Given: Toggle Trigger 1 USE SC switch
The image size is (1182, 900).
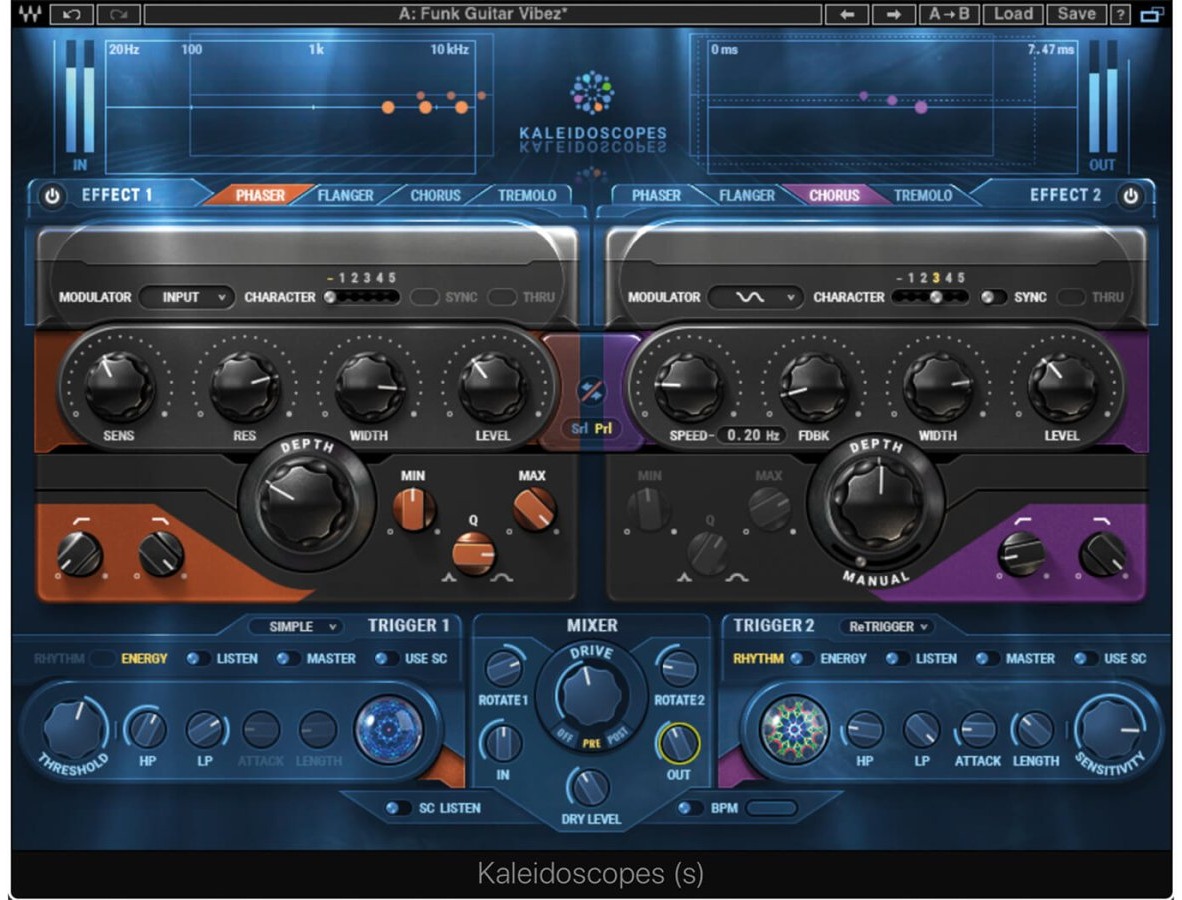Looking at the screenshot, I should [x=387, y=659].
